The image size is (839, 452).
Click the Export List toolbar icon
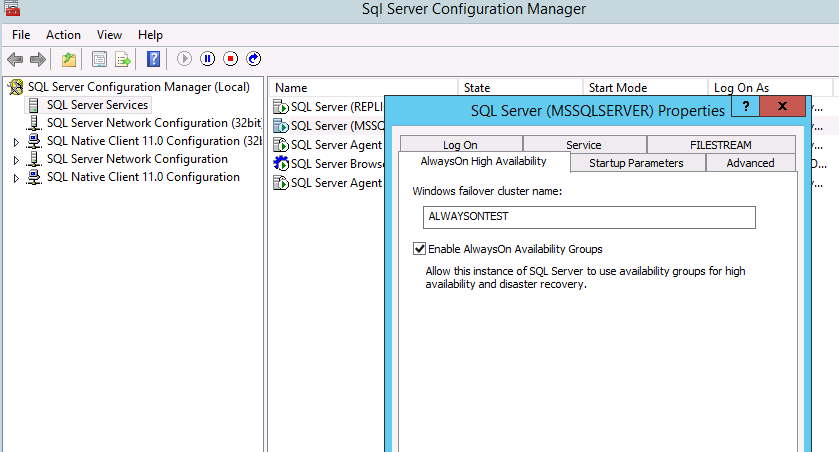pyautogui.click(x=123, y=59)
